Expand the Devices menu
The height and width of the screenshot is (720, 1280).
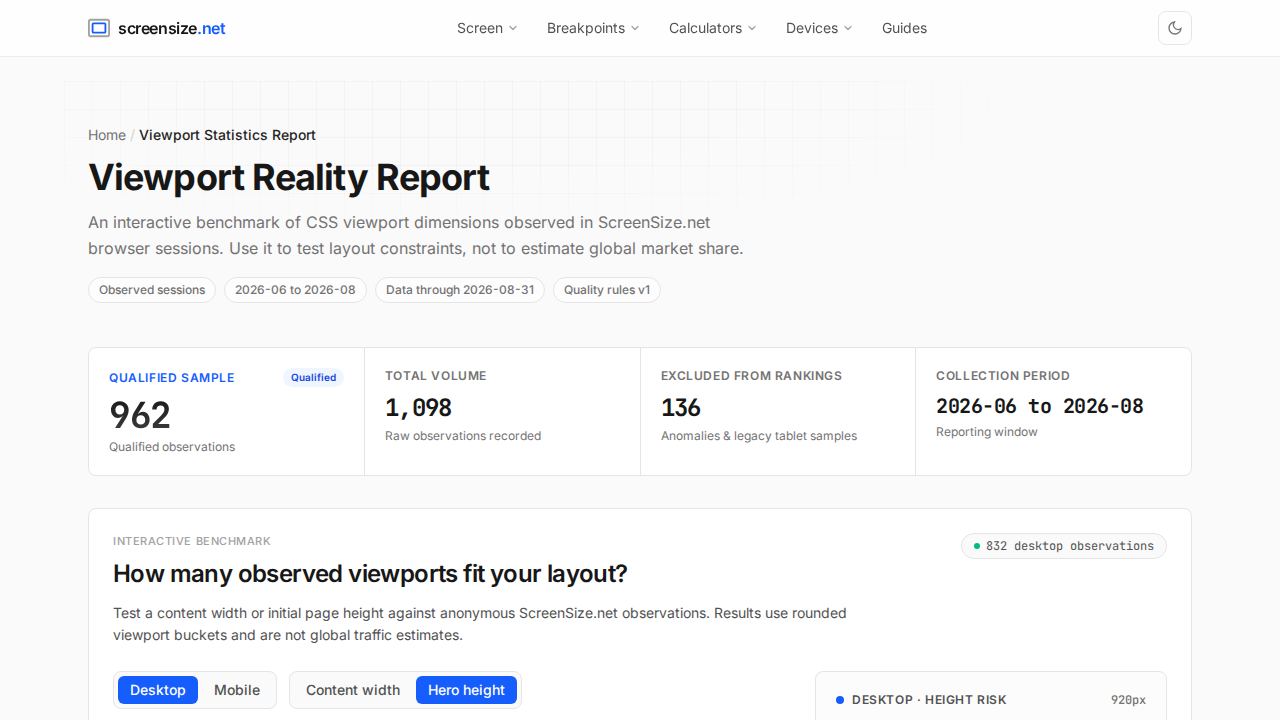819,28
